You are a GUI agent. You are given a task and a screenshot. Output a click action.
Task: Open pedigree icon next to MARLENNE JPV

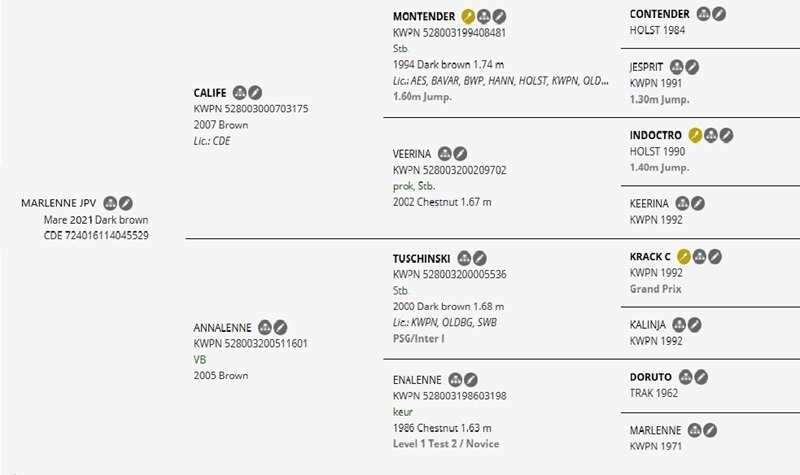110,203
